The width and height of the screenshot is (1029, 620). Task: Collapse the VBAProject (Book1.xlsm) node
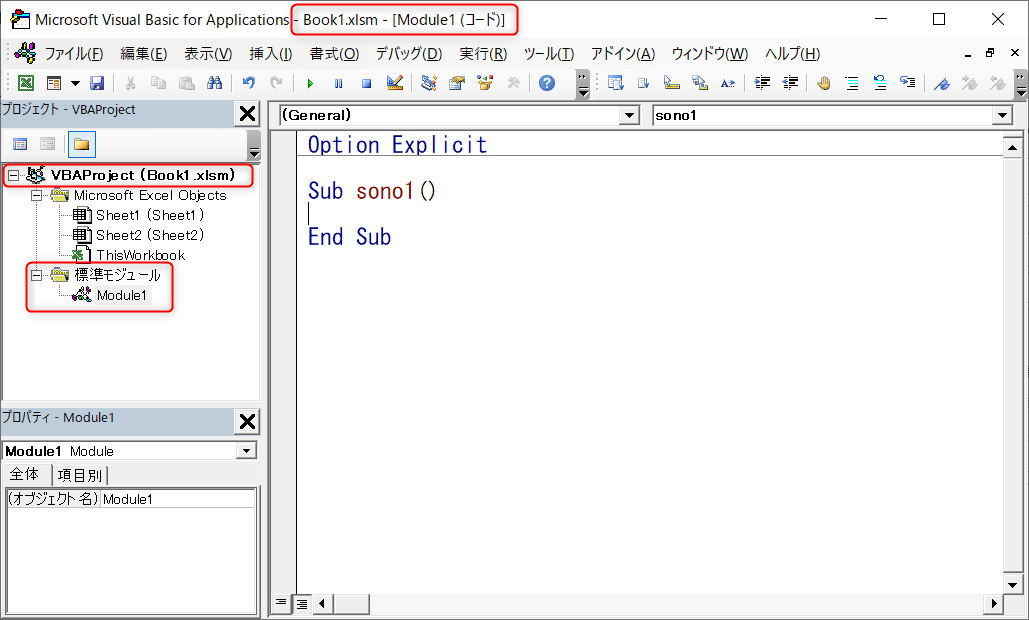[x=13, y=176]
